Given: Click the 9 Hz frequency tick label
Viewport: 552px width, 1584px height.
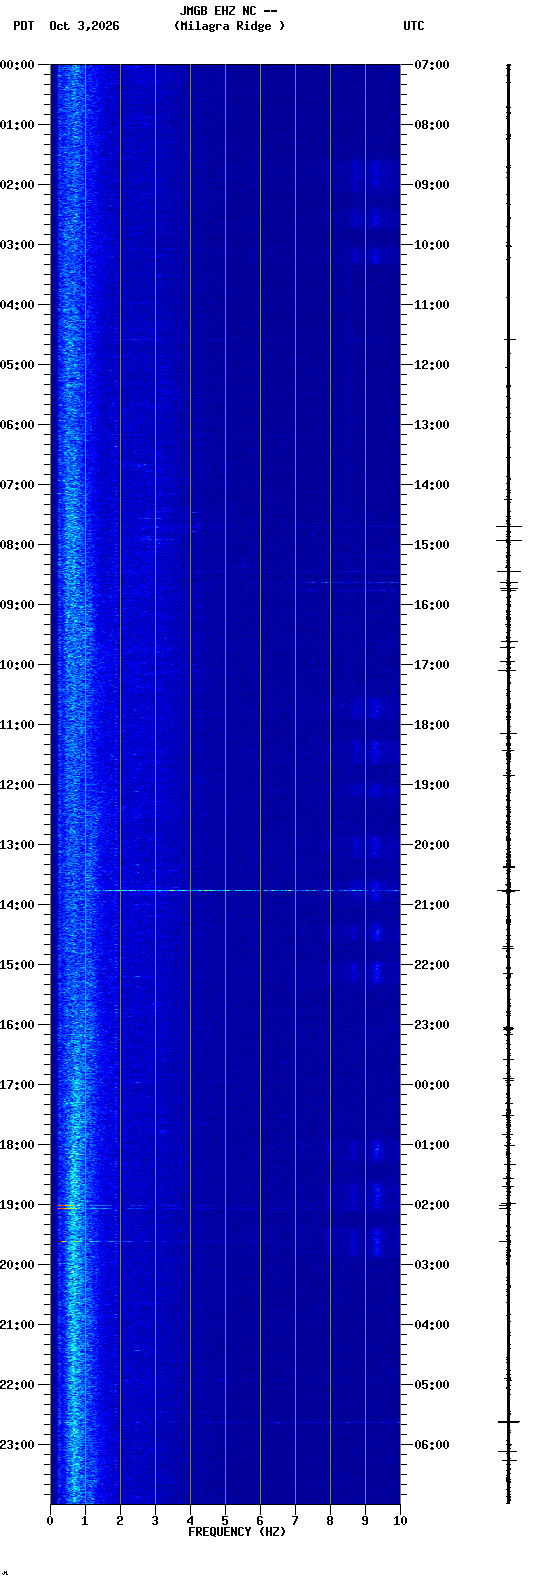Looking at the screenshot, I should tap(365, 1521).
